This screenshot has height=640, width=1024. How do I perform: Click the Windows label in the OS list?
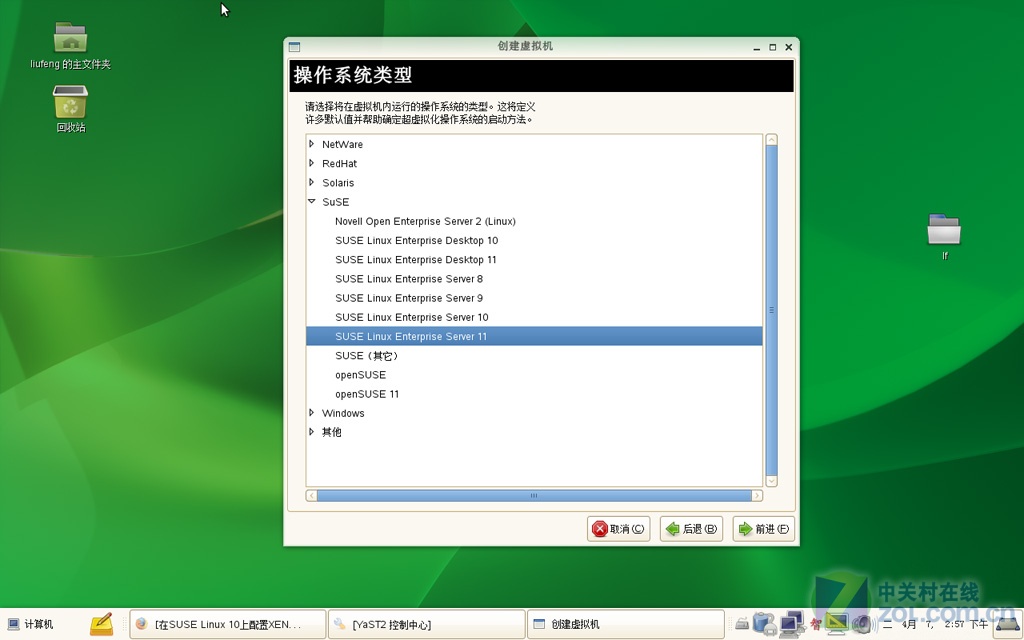(x=343, y=413)
